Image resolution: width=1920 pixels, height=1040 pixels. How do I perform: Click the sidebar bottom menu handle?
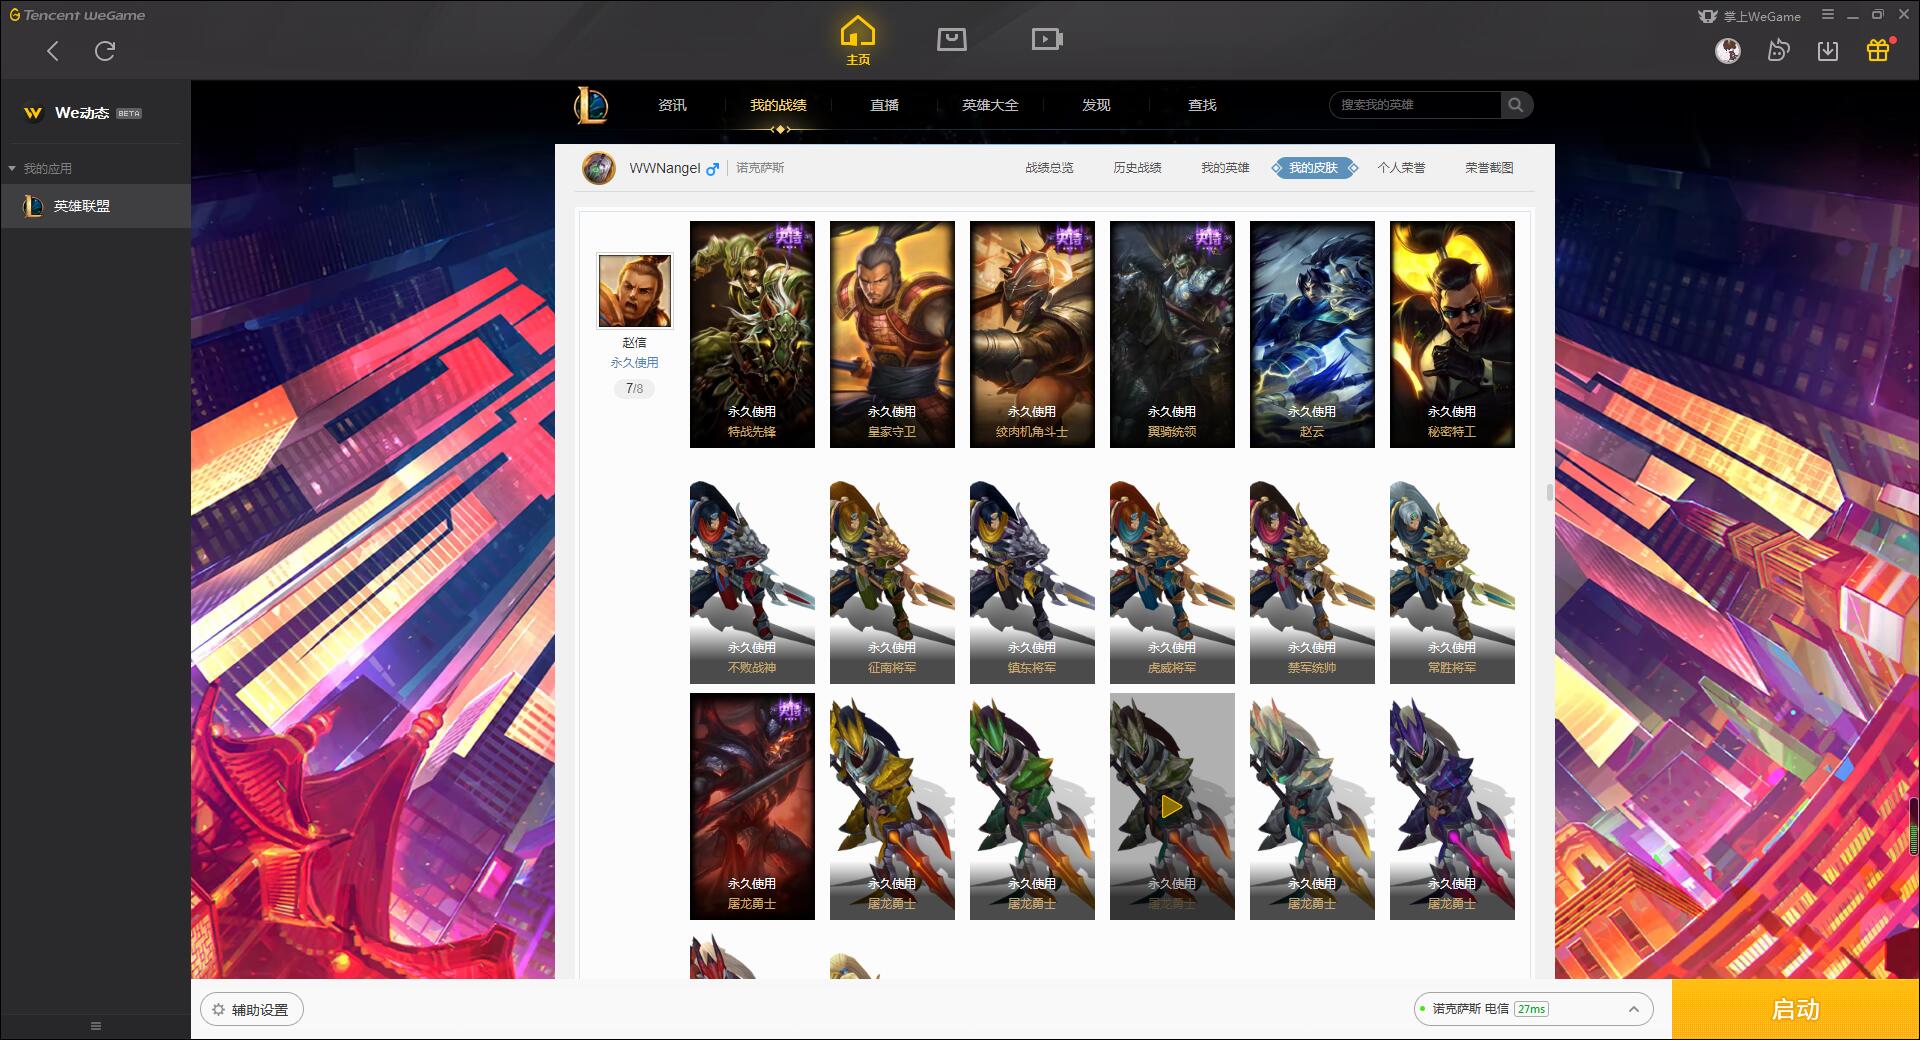96,1026
